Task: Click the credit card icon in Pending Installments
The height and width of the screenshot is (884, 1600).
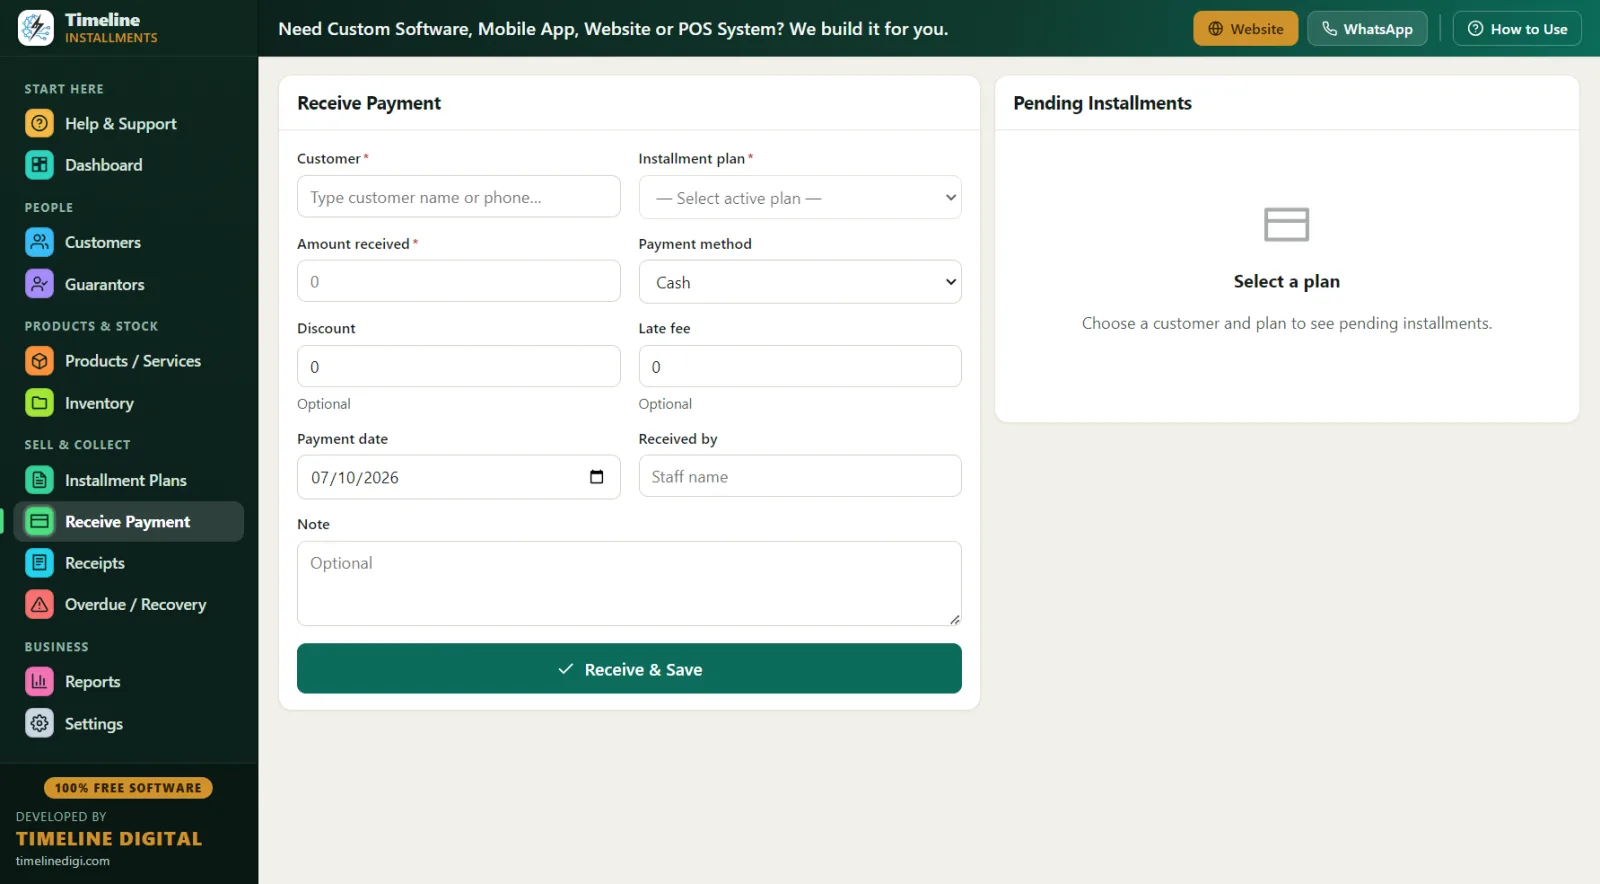Action: (x=1287, y=224)
